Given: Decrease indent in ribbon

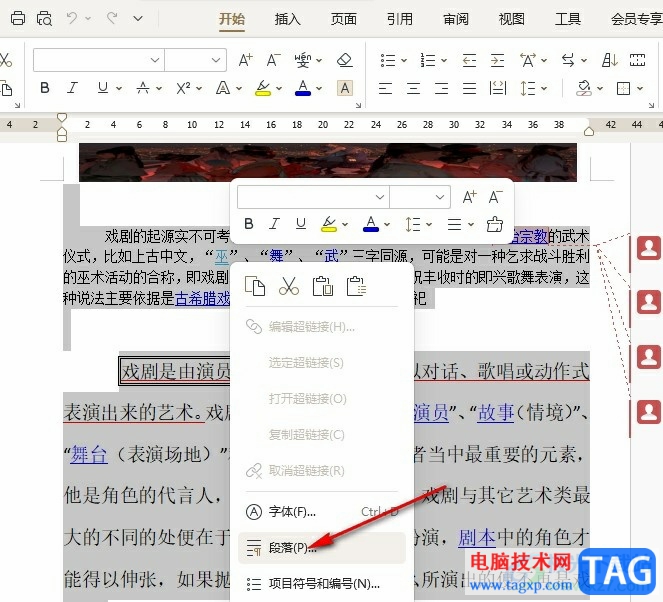Looking at the screenshot, I should pos(469,60).
